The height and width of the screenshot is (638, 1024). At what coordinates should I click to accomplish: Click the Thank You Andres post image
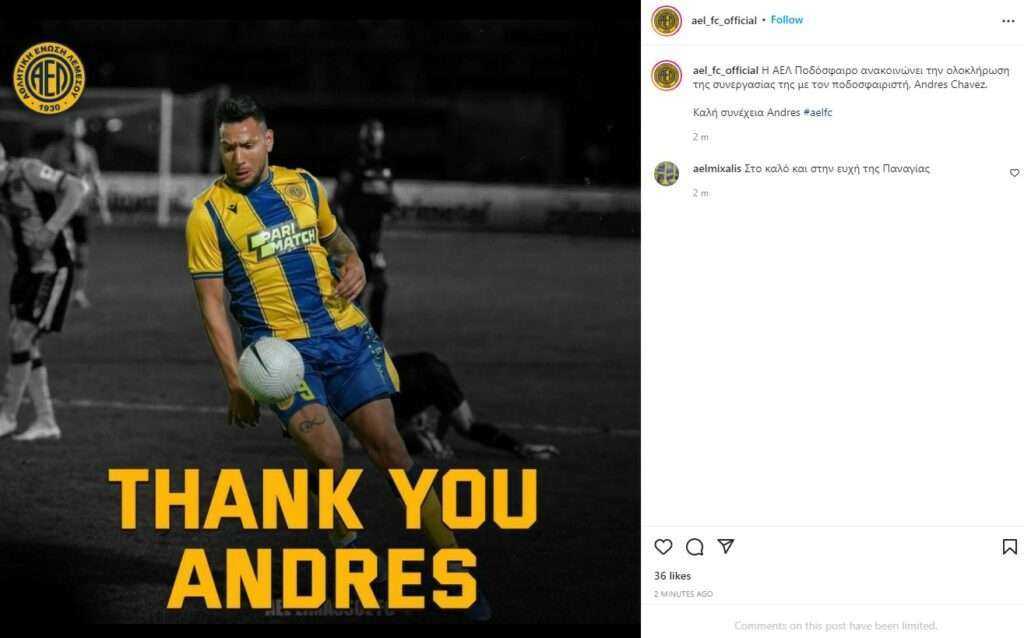[x=320, y=319]
